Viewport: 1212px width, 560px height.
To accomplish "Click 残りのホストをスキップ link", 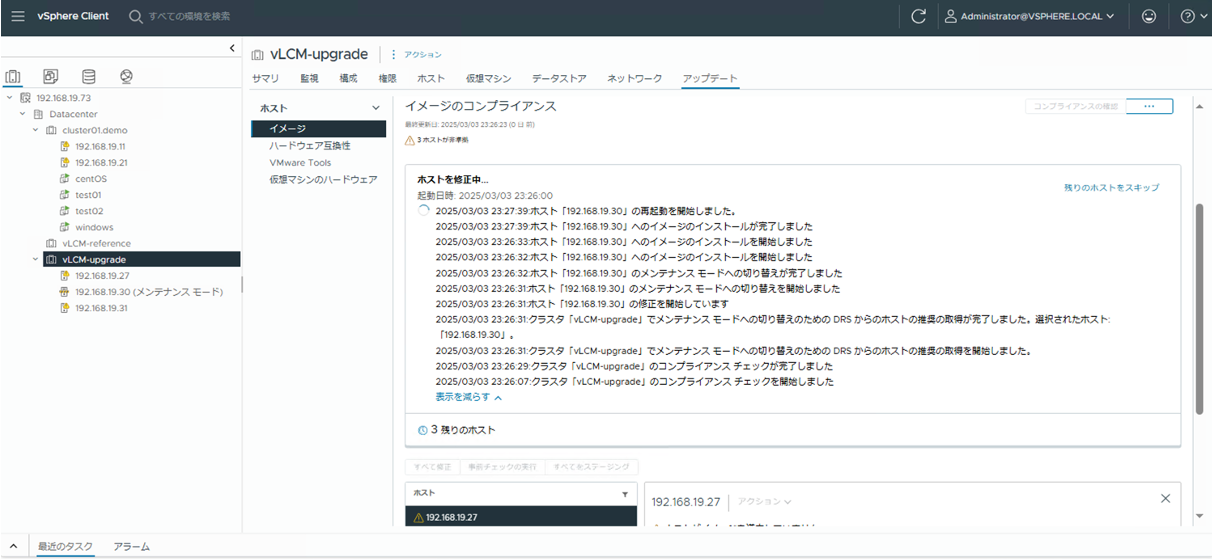I will 1111,187.
